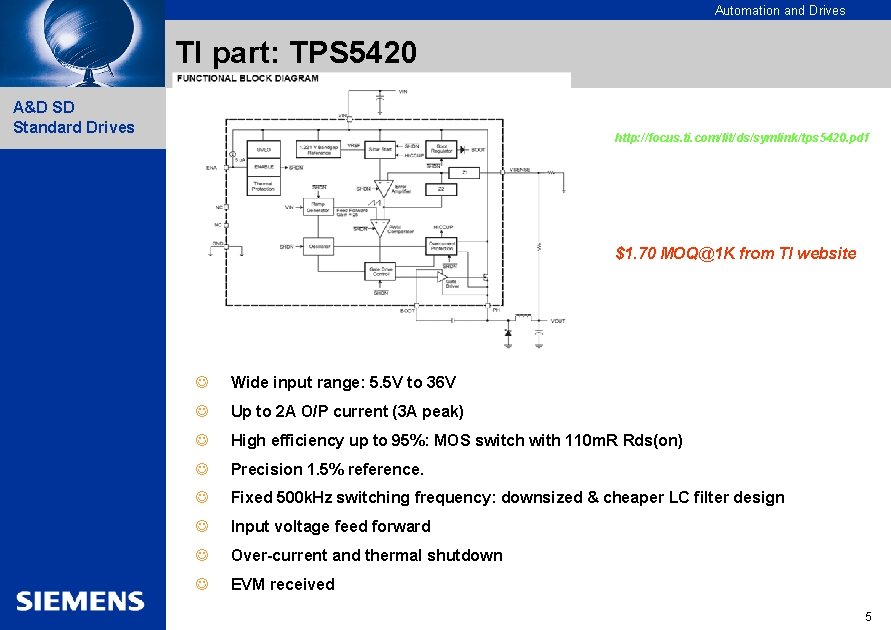891x630 pixels.
Task: Click the smiley icon beside "Wide input range"
Action: [x=202, y=382]
